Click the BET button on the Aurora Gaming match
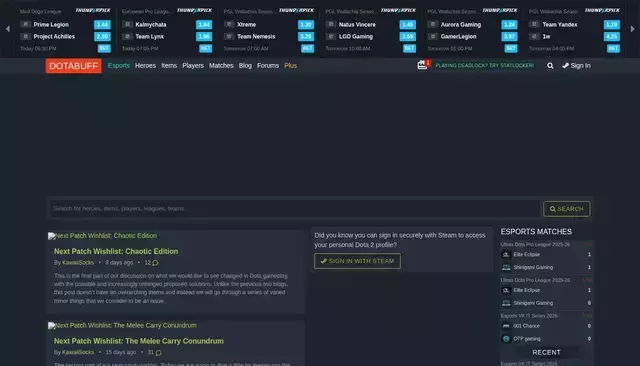Viewport: 640px width, 366px height. 511,48
